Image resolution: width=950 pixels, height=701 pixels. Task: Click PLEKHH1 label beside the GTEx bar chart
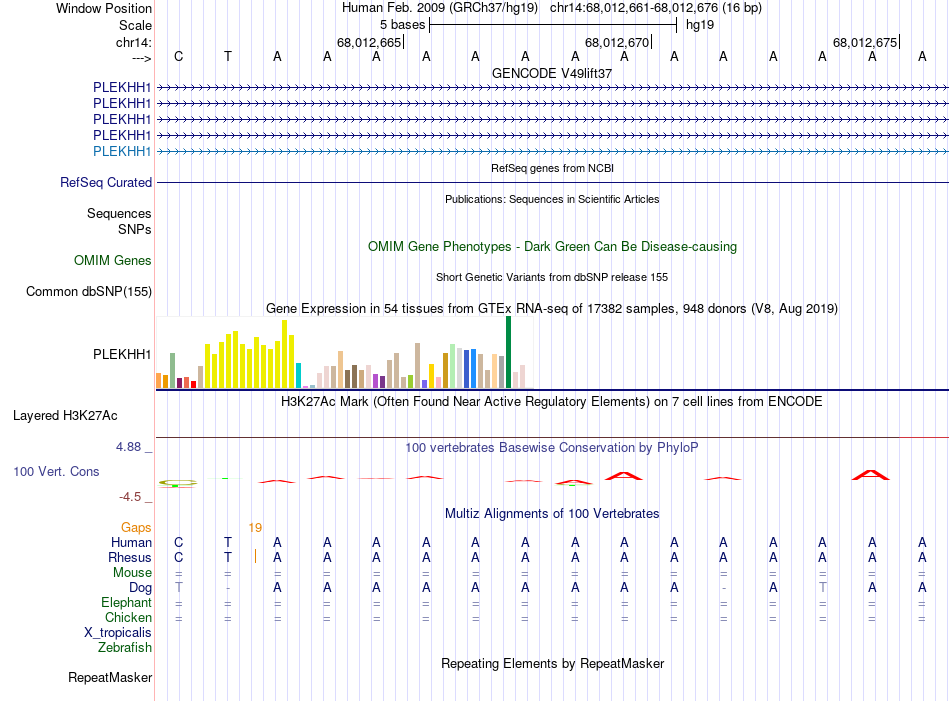tap(122, 354)
